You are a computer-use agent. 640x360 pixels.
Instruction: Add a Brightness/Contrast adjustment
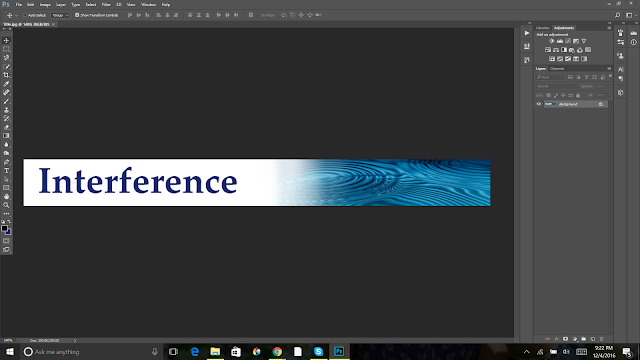point(552,41)
